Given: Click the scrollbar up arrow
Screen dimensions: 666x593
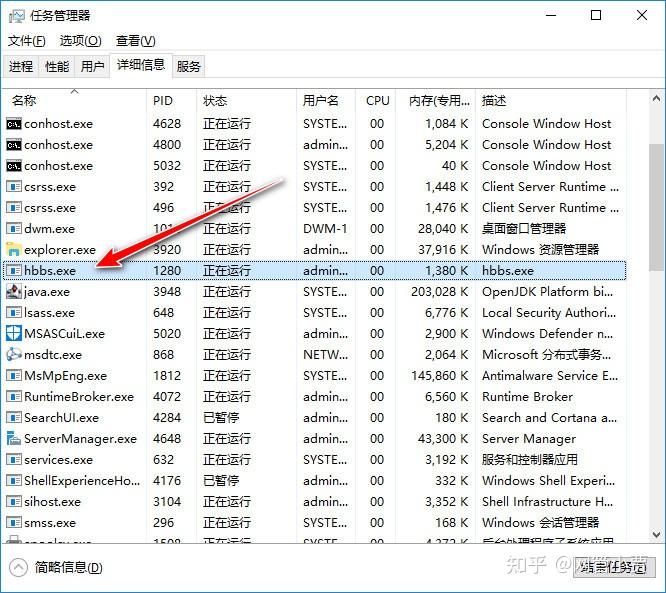Looking at the screenshot, I should (x=656, y=99).
